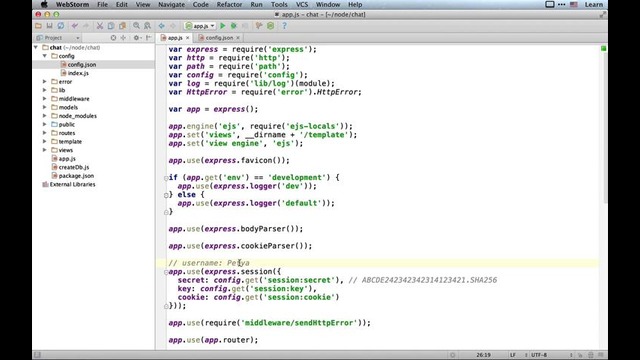The image size is (640, 360).
Task: Click the cursor position 26:19 indicator
Action: click(483, 355)
